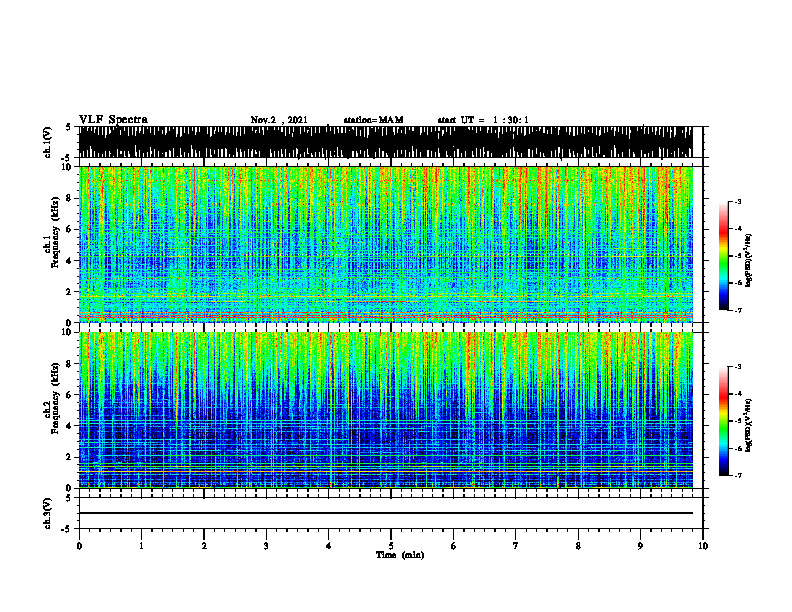
Task: Click the "-3" label on ch.2 colorbar
Action: (738, 367)
